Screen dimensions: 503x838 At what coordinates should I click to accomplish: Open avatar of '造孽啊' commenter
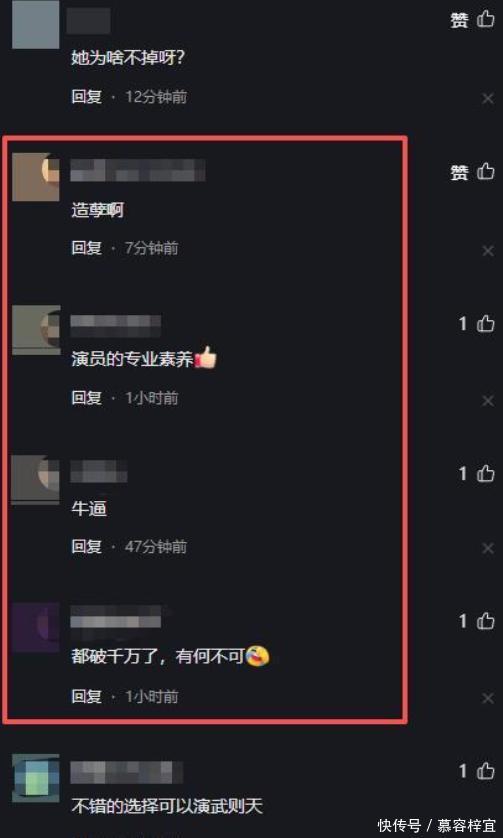tap(36, 177)
